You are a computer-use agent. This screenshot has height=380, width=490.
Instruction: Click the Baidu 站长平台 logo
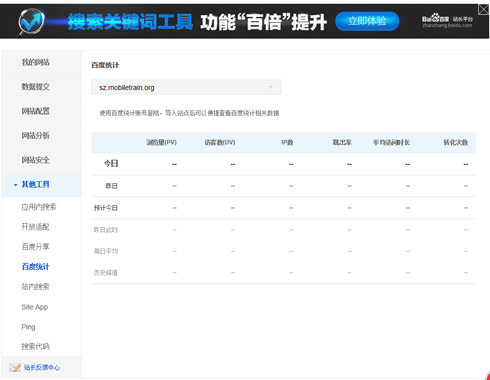pyautogui.click(x=447, y=21)
